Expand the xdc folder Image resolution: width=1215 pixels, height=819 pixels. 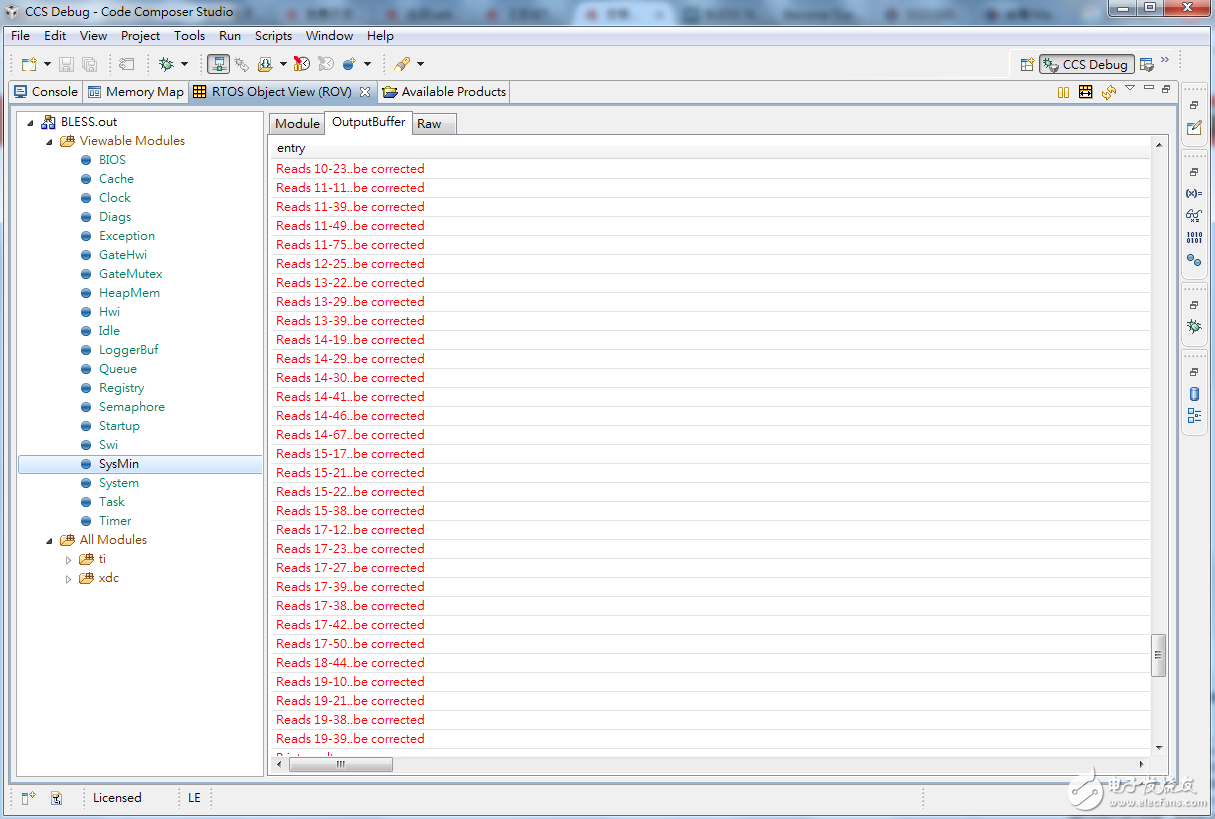click(69, 578)
